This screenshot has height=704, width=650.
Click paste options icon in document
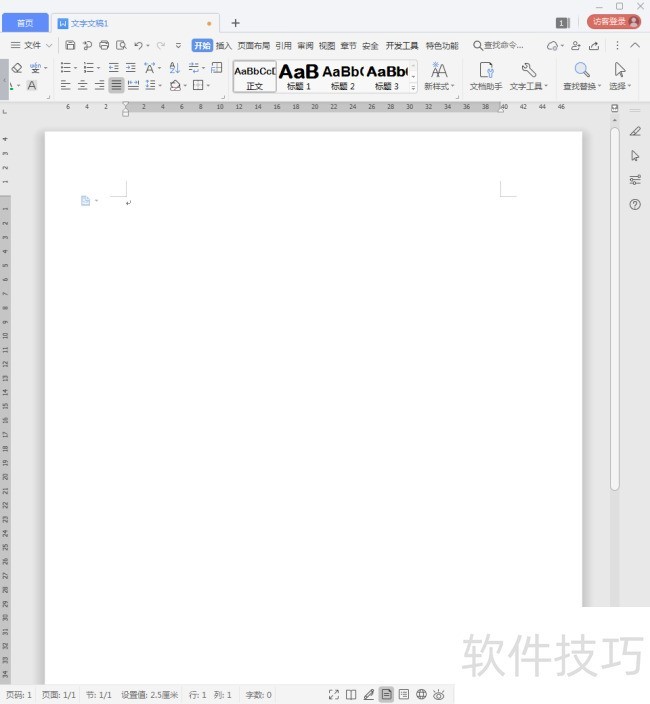[85, 201]
